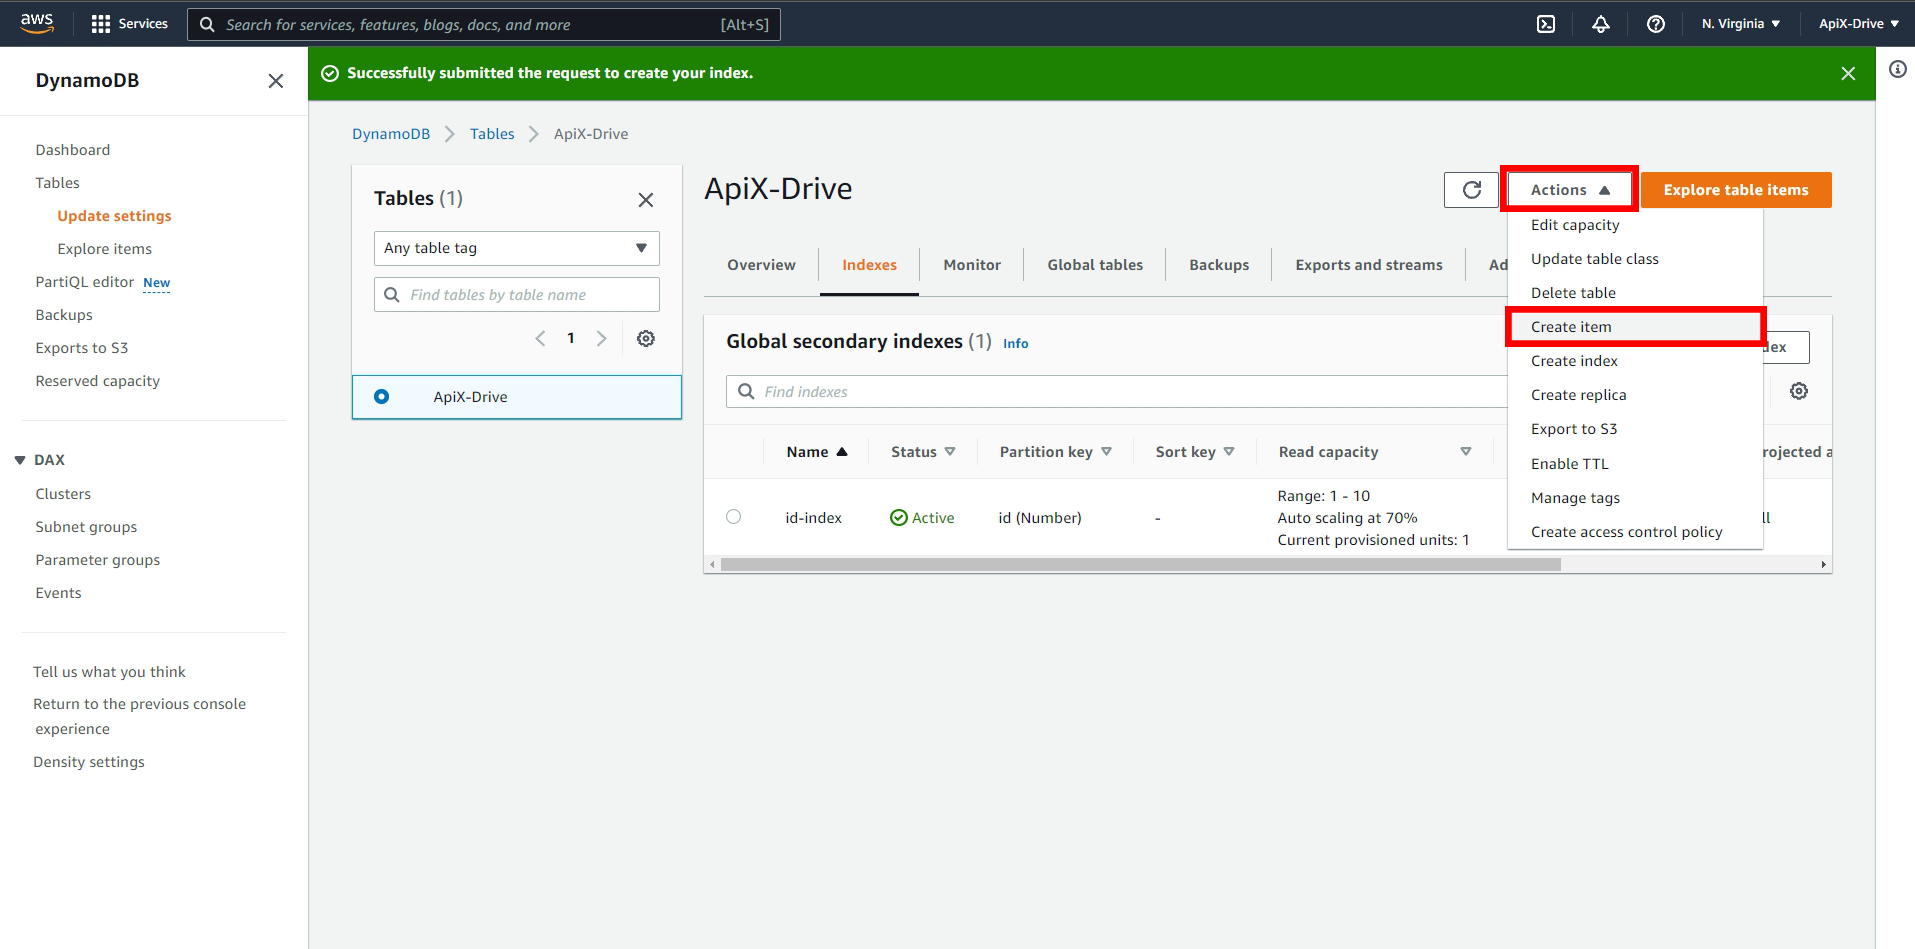Sort indexes by Partition key column

pos(1055,452)
